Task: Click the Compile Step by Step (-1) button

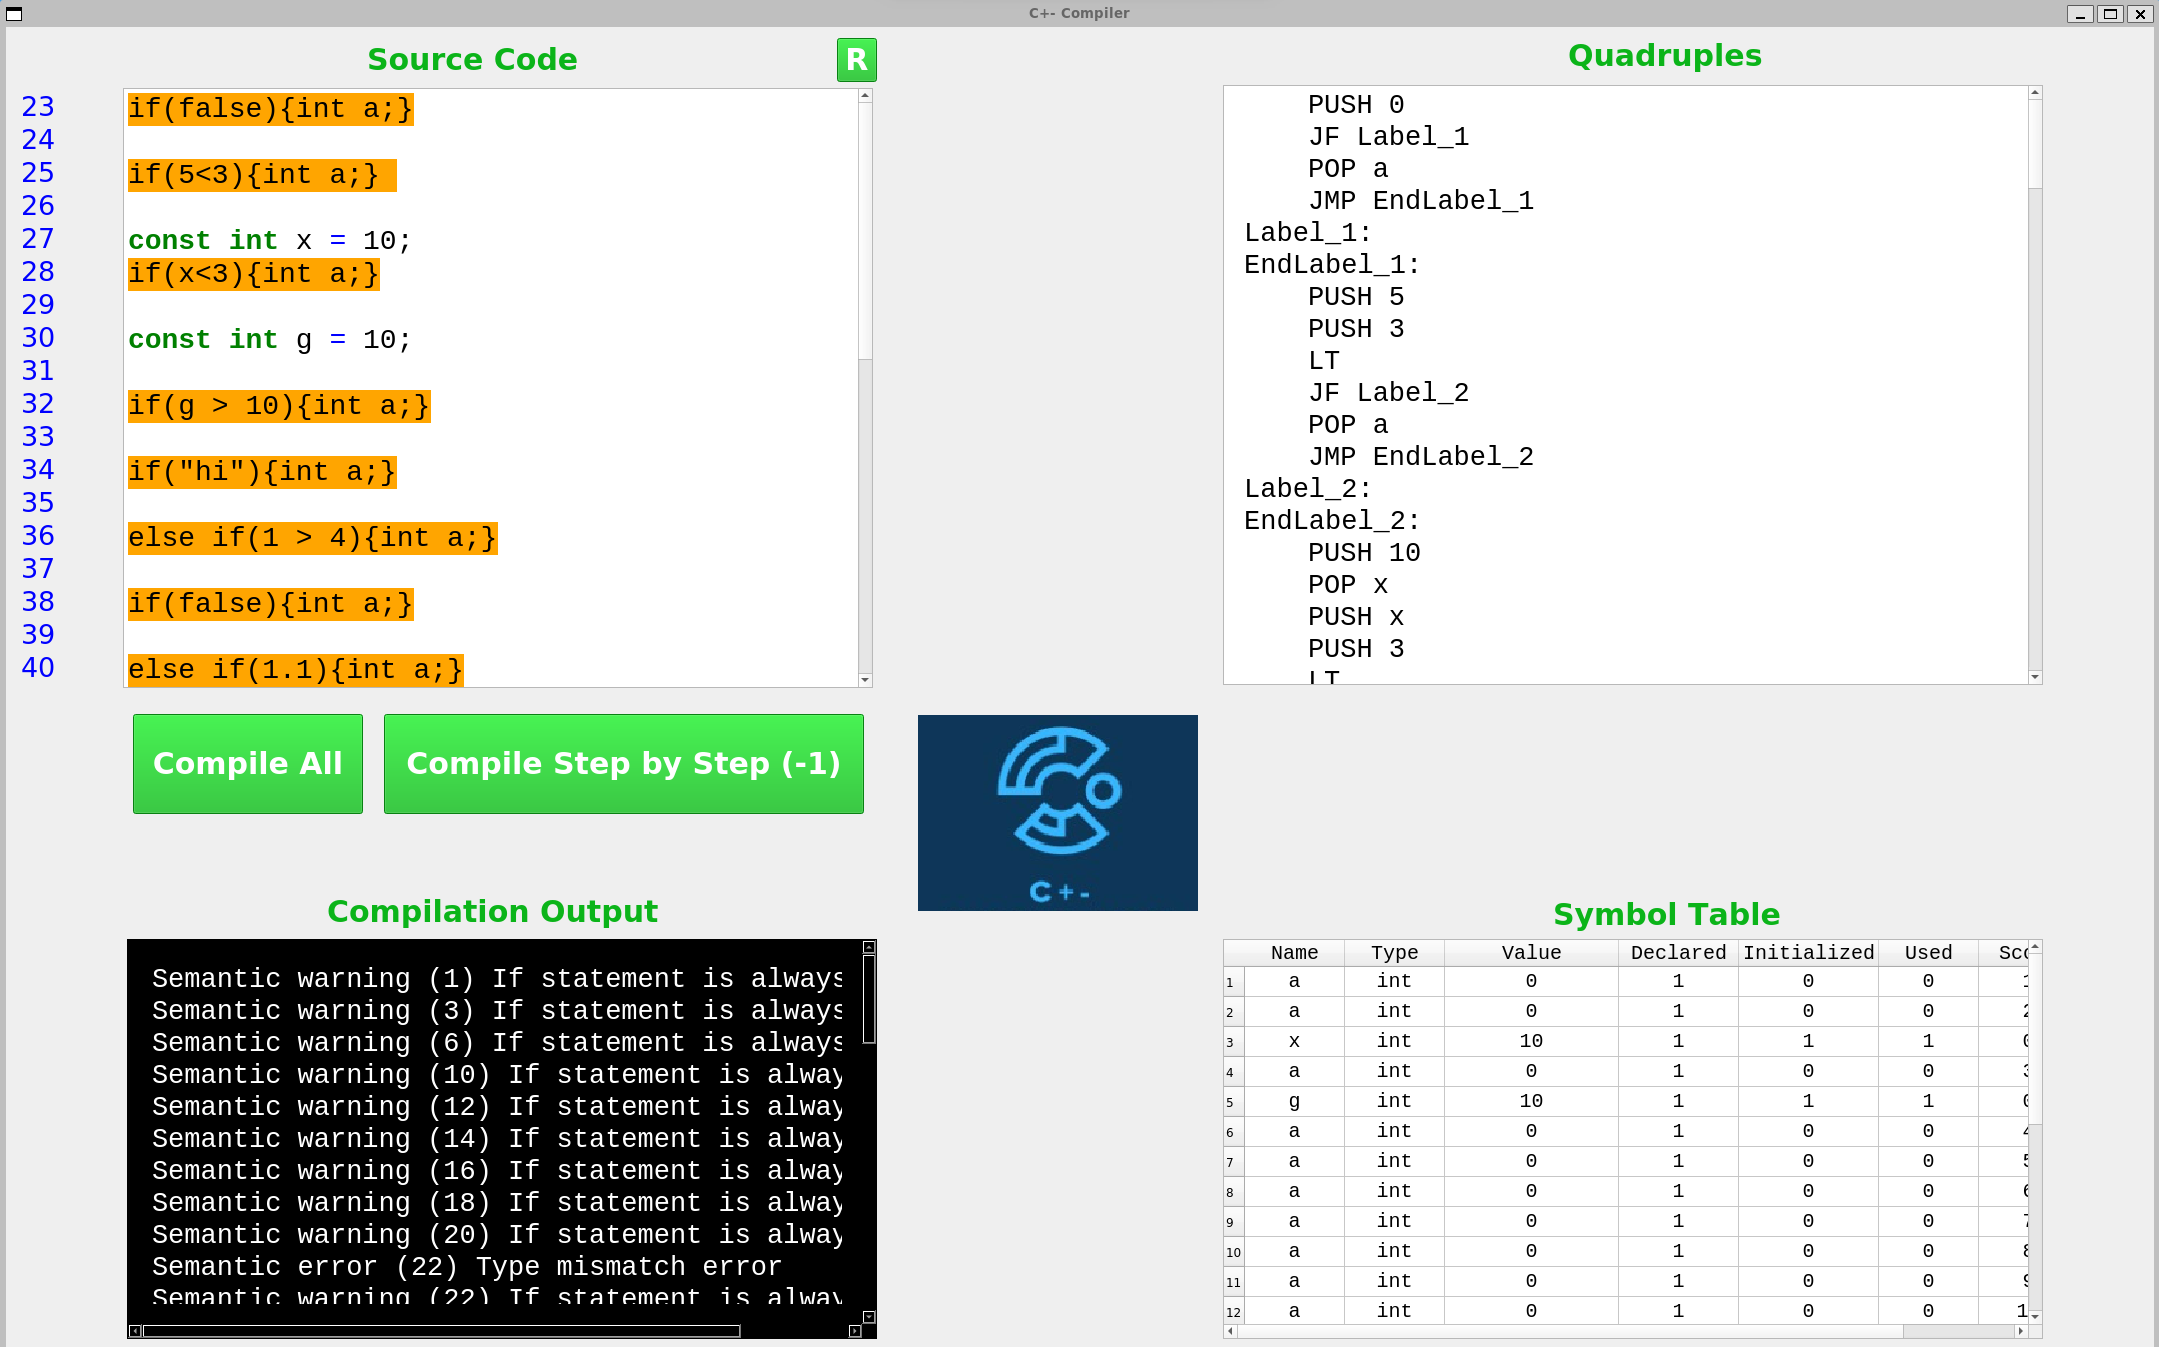Action: [624, 762]
